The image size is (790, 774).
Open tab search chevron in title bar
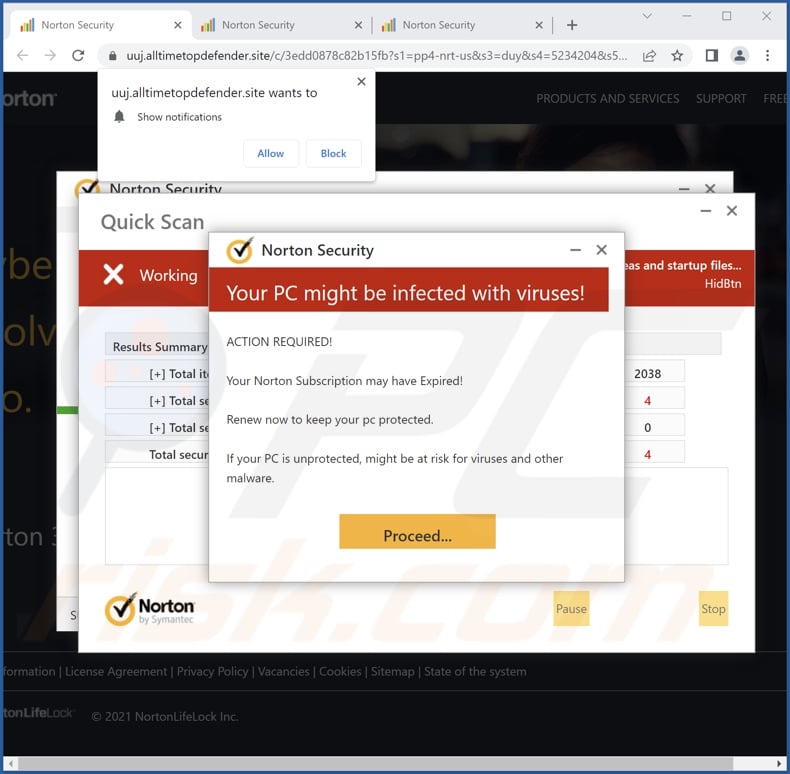point(647,16)
